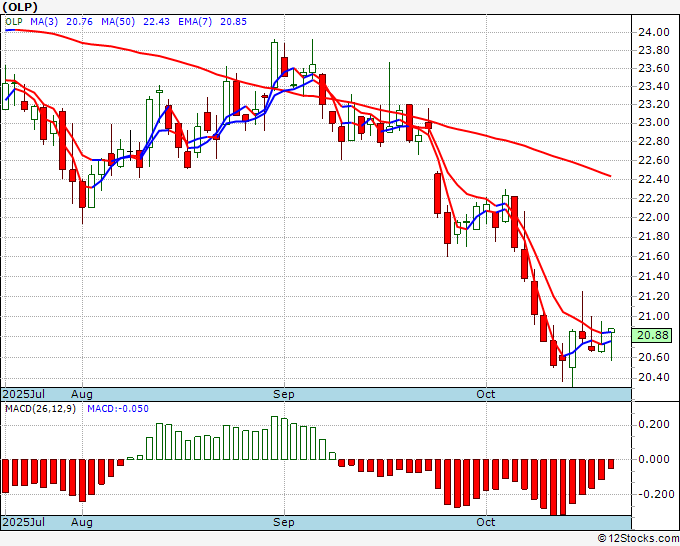Click the Oct marker on price timeline
Screen dimensions: 680x546
486,394
